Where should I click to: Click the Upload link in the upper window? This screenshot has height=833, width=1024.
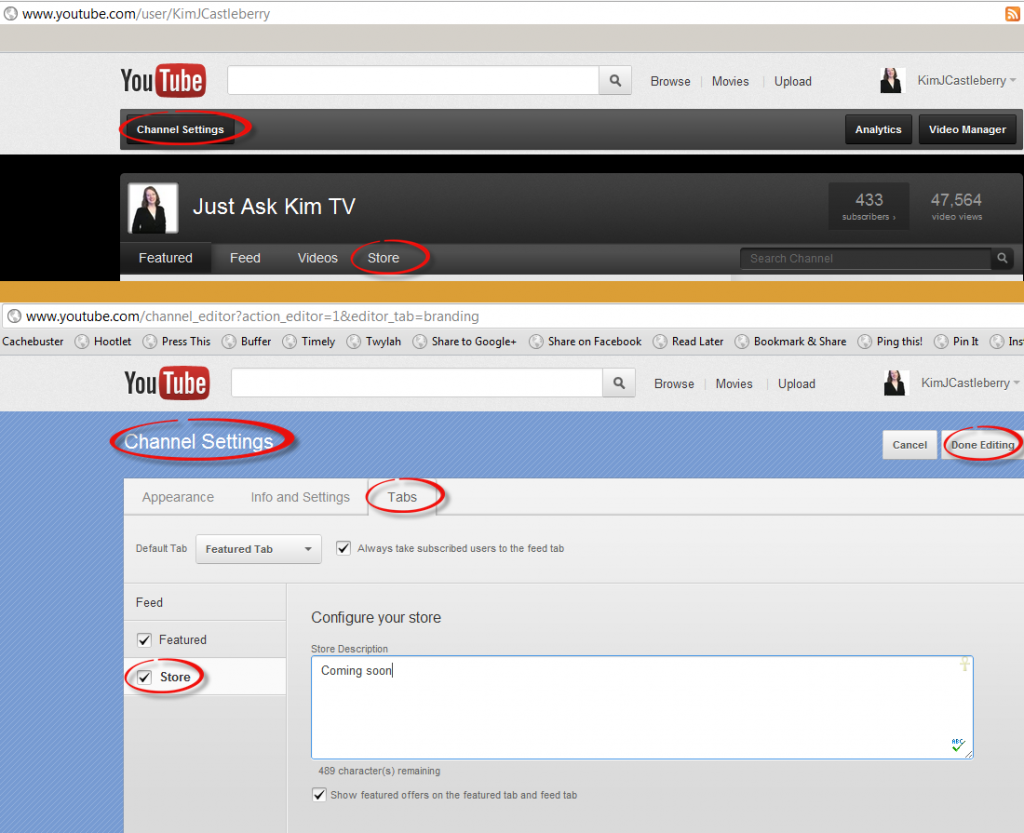tap(793, 81)
